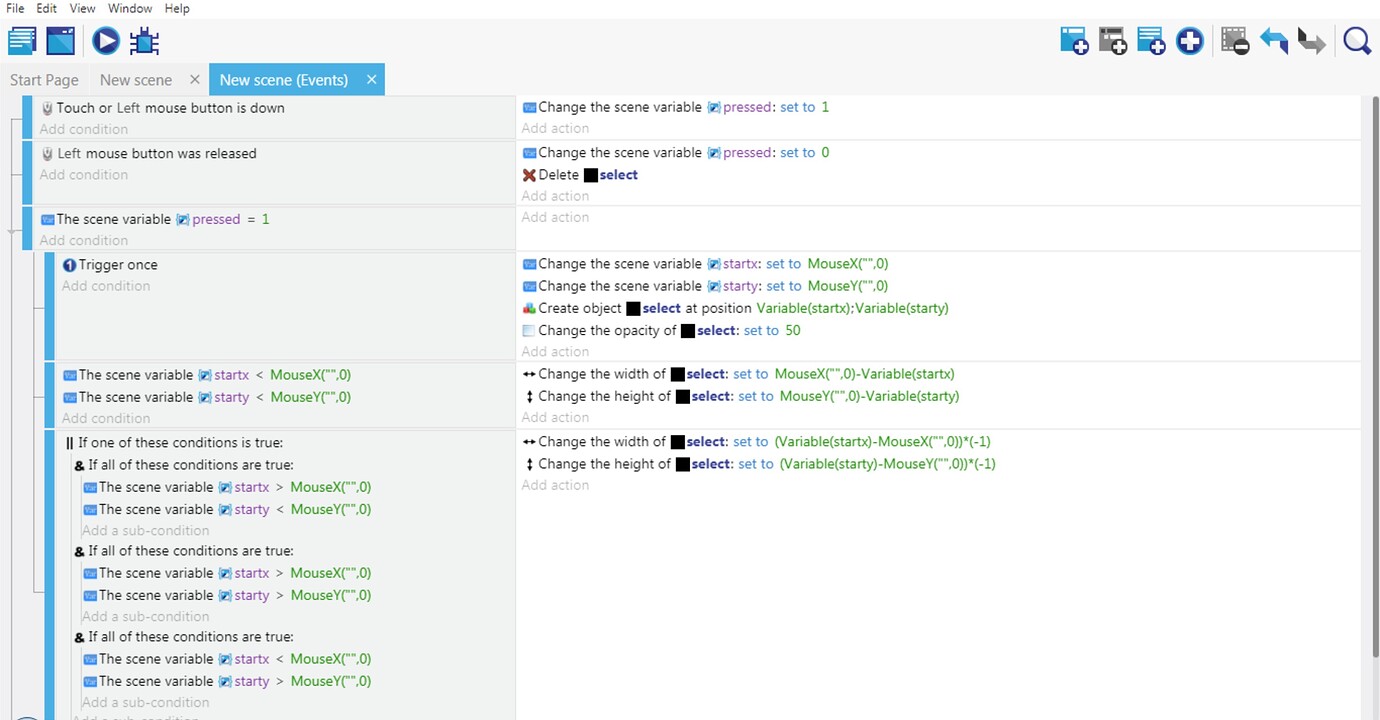Open the project manager panel icon
The width and height of the screenshot is (1380, 720).
(x=22, y=41)
